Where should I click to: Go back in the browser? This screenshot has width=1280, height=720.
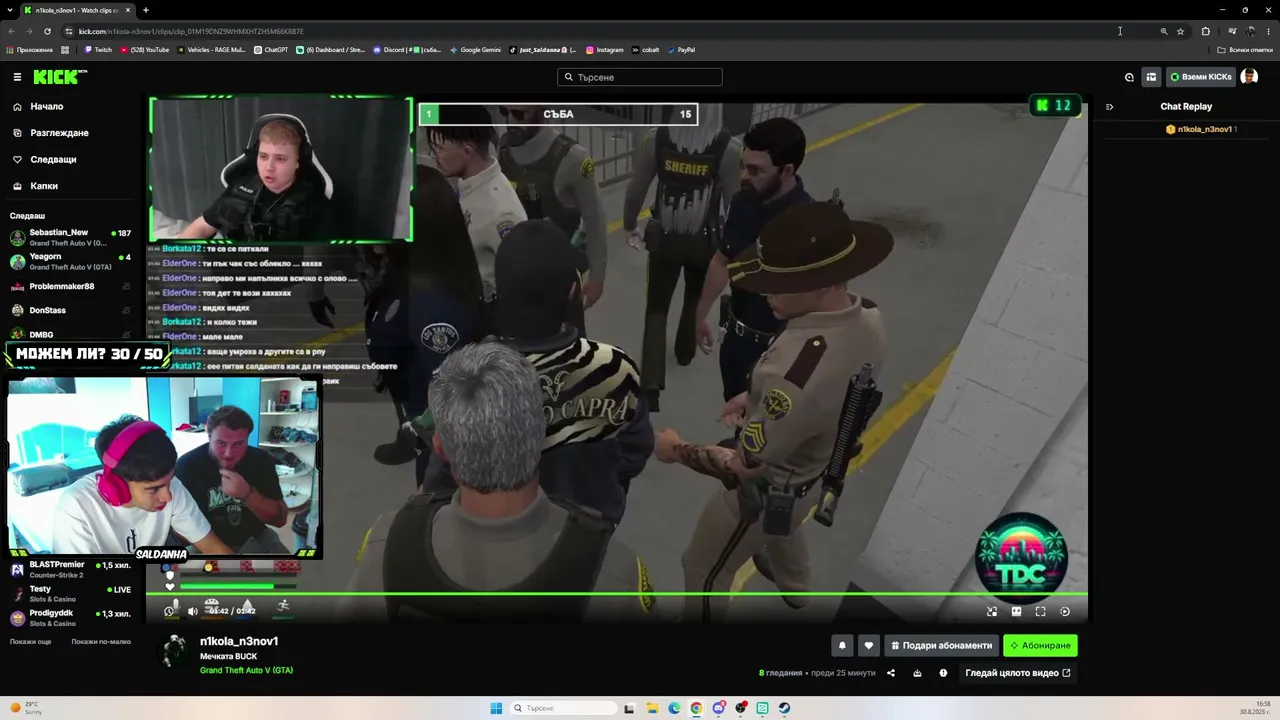(x=12, y=31)
